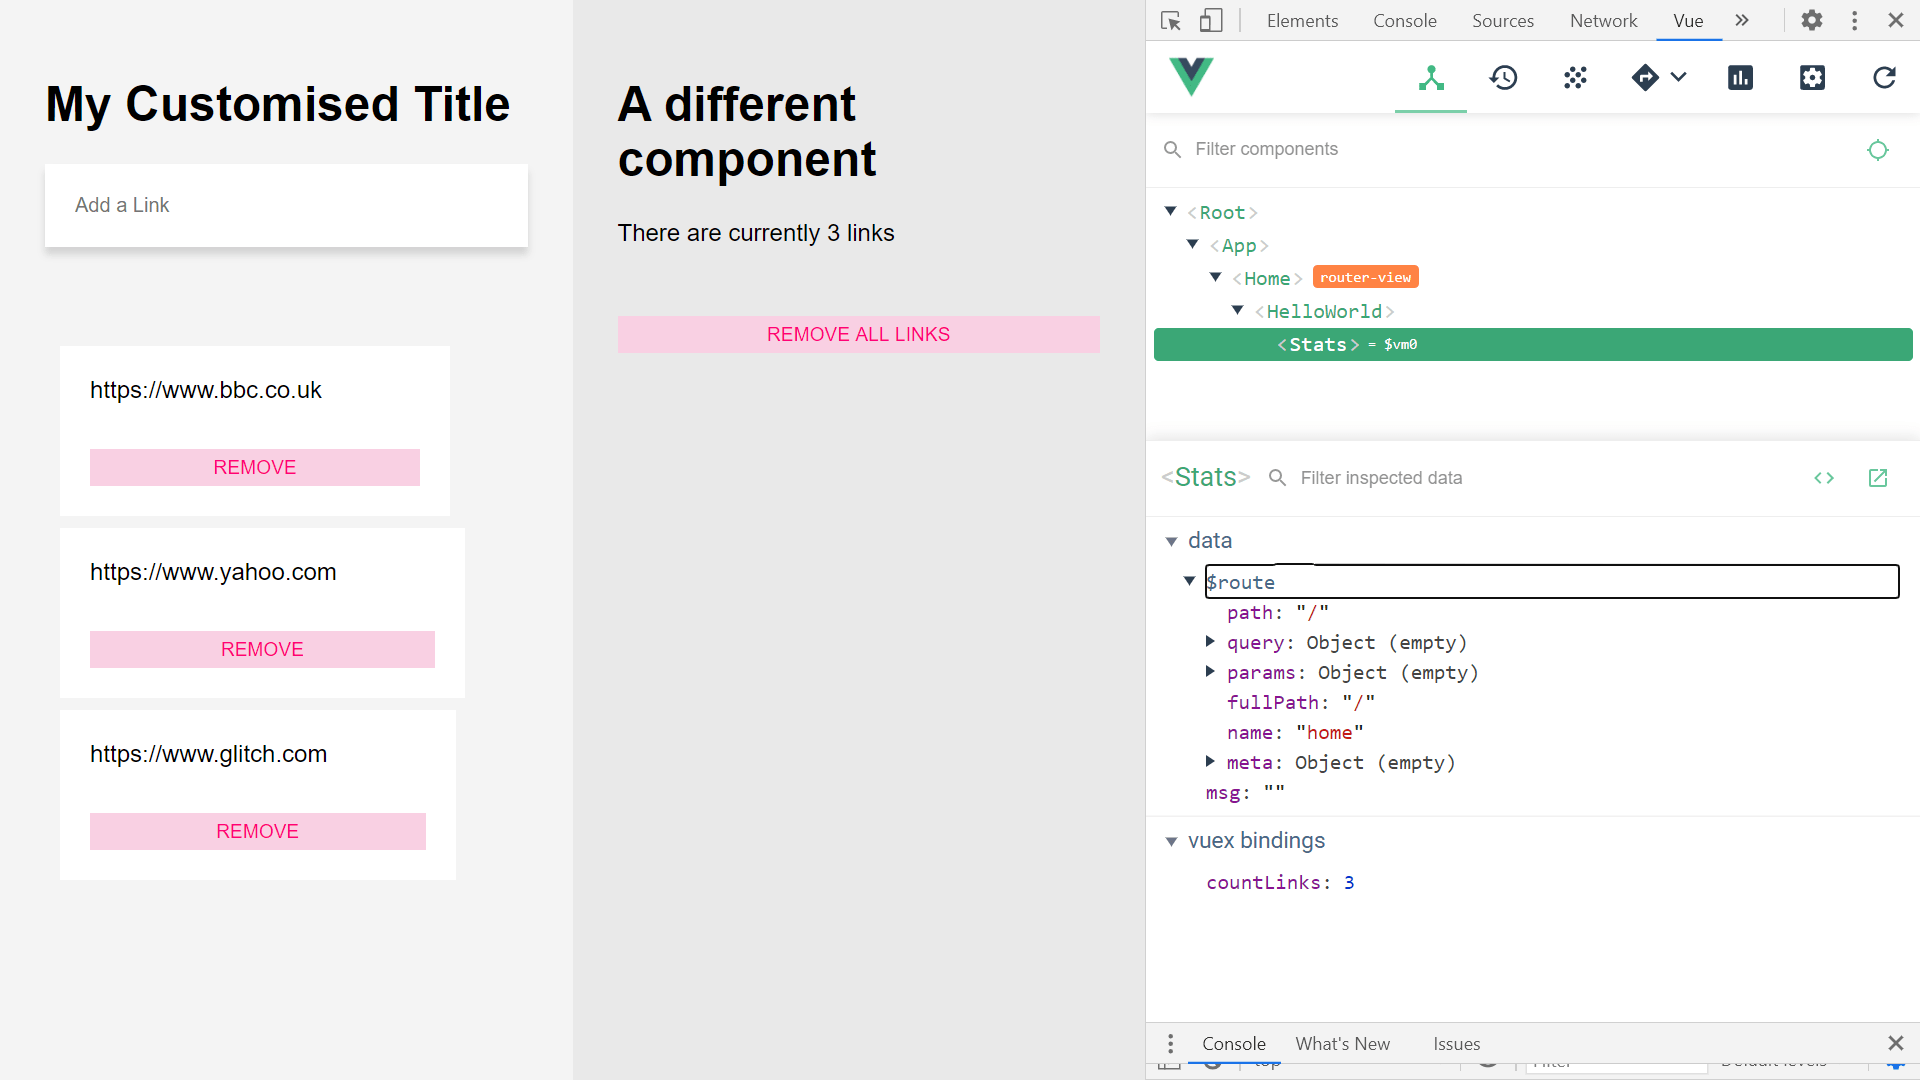Image resolution: width=1920 pixels, height=1080 pixels.
Task: Open the Performance bar-chart icon
Action: (x=1740, y=78)
